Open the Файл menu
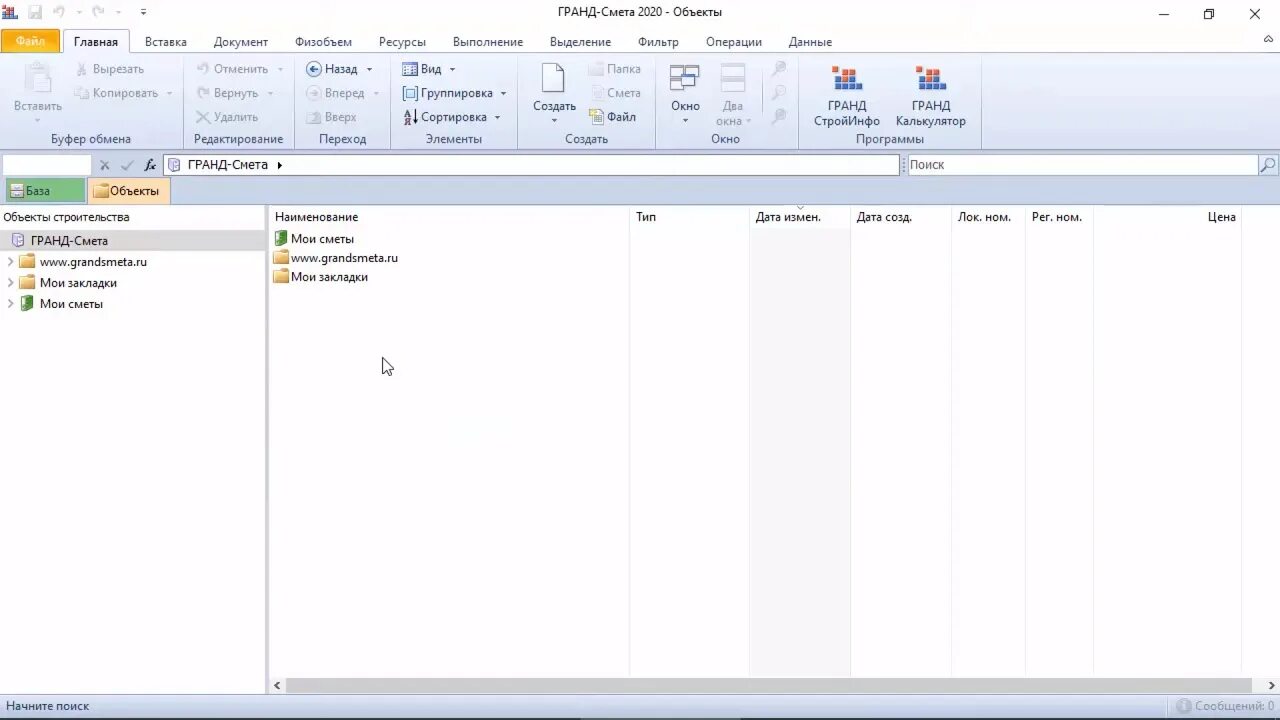Viewport: 1280px width, 720px height. tap(30, 42)
